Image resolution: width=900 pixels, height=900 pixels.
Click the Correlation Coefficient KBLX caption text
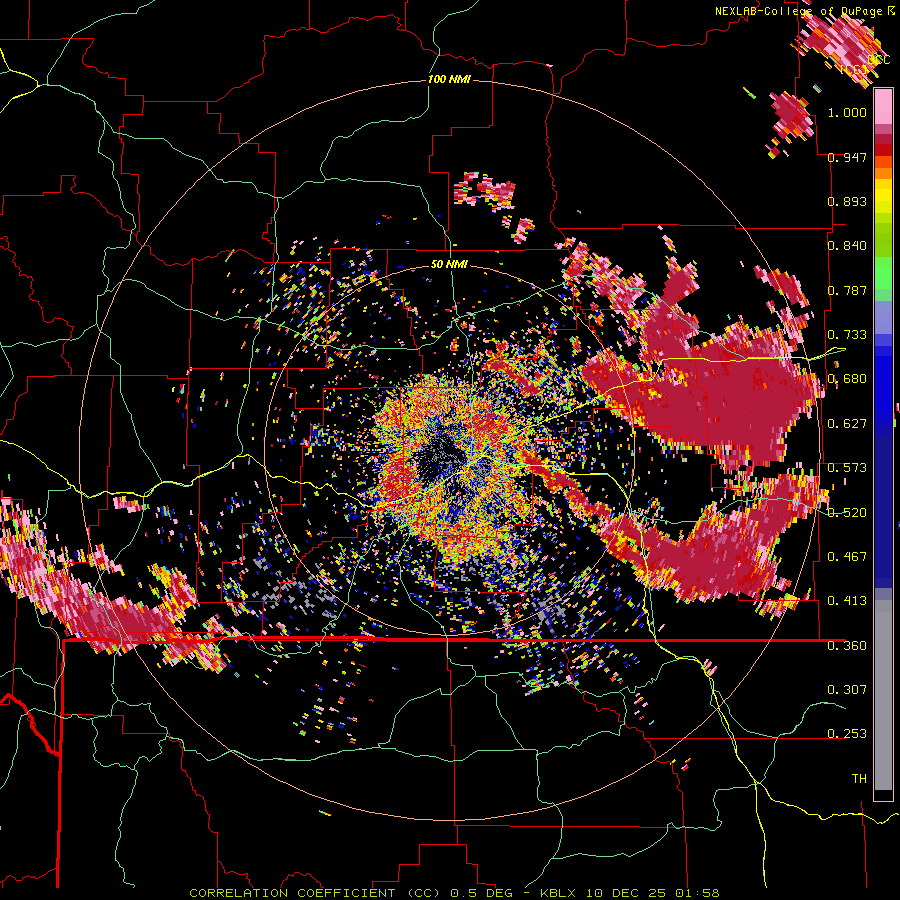[x=454, y=893]
